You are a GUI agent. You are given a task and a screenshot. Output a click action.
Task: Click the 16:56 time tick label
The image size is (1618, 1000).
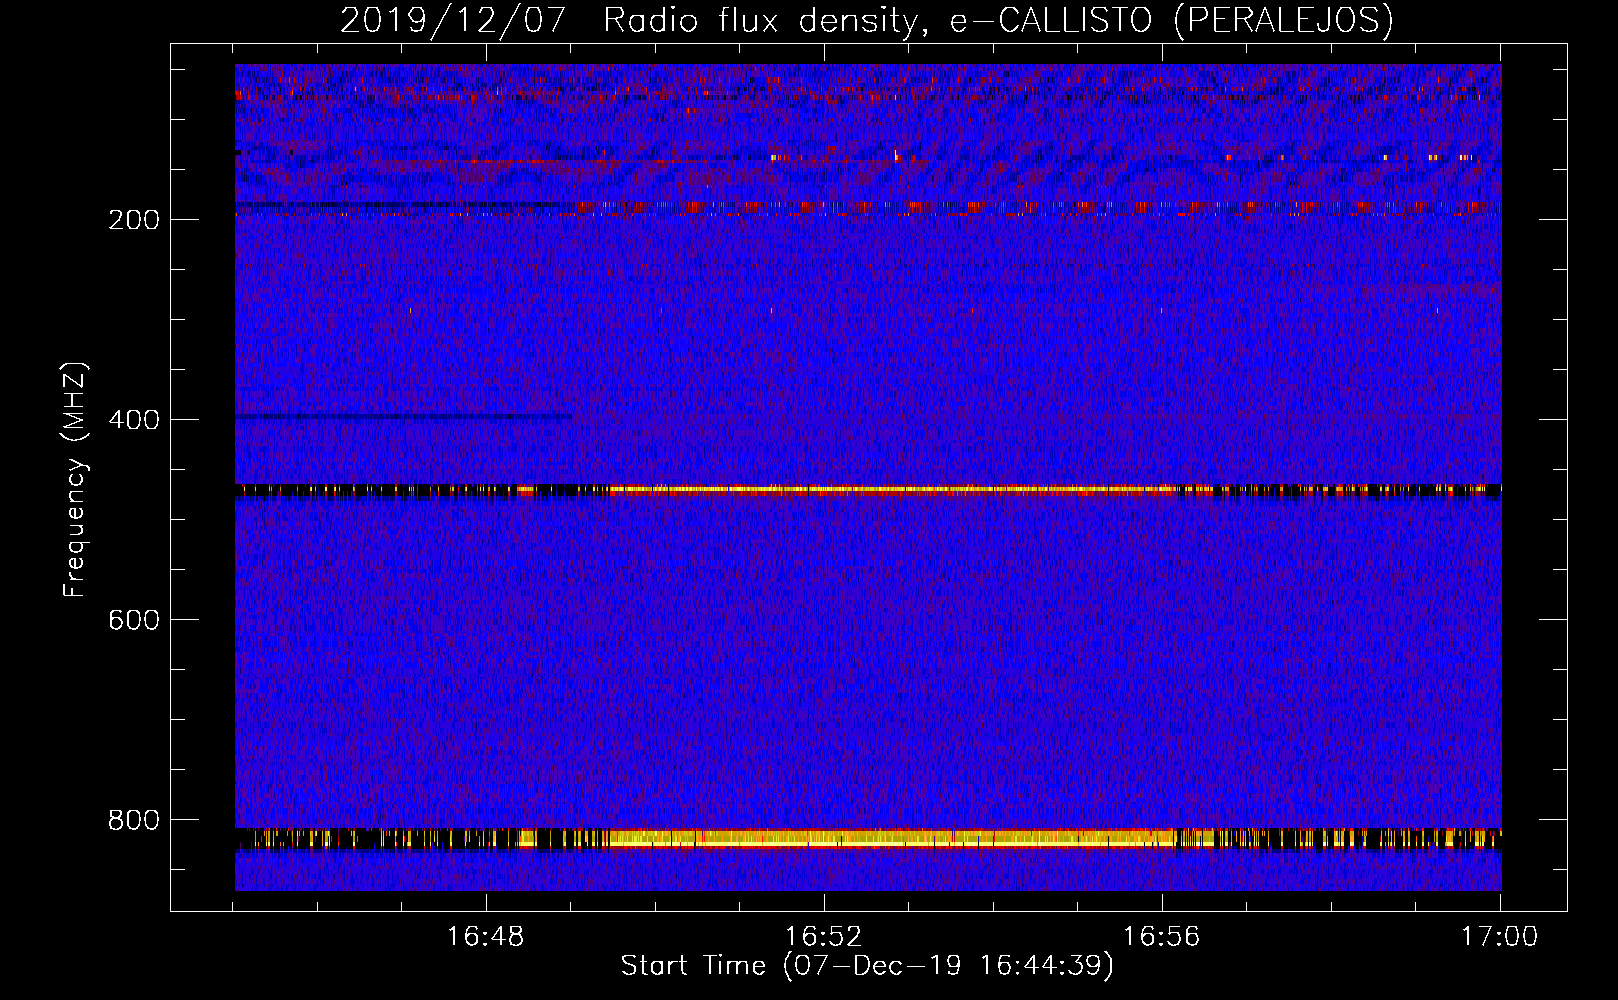coord(1161,937)
